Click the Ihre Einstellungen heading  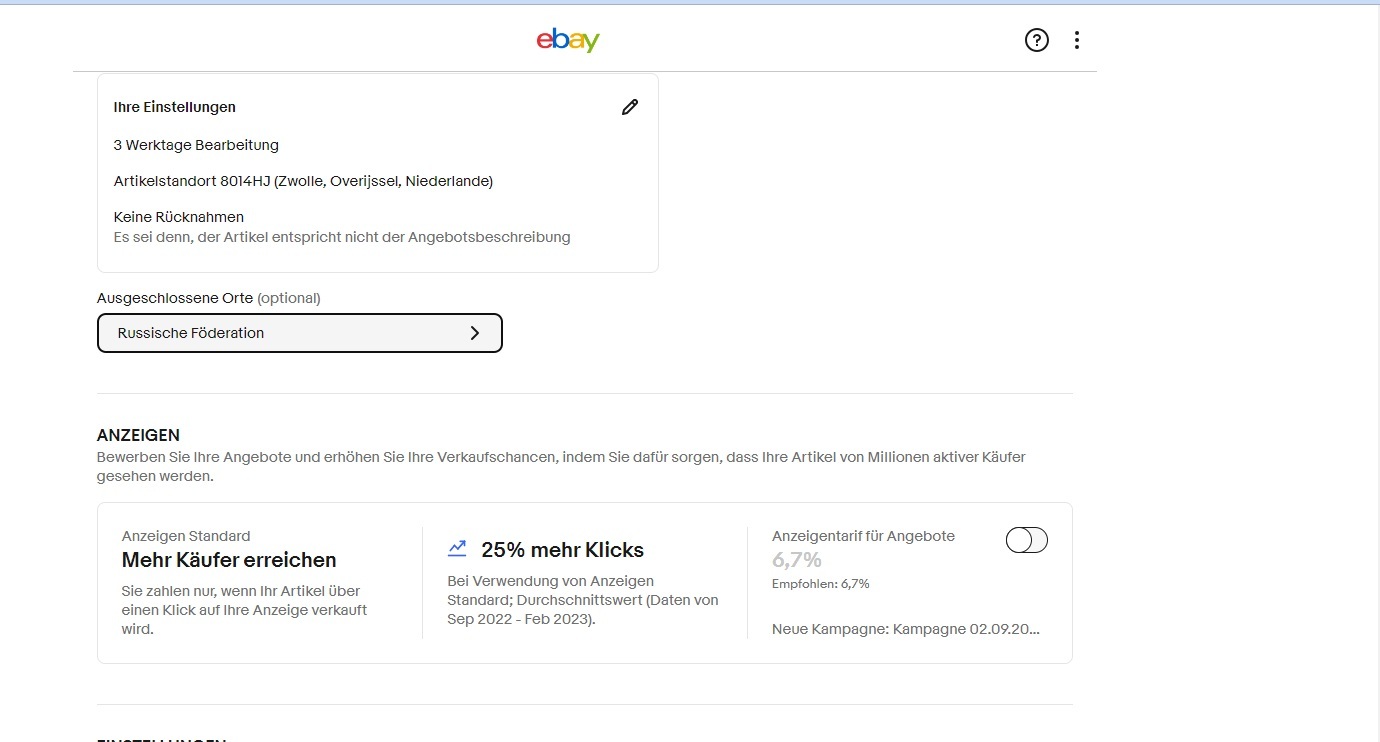175,107
